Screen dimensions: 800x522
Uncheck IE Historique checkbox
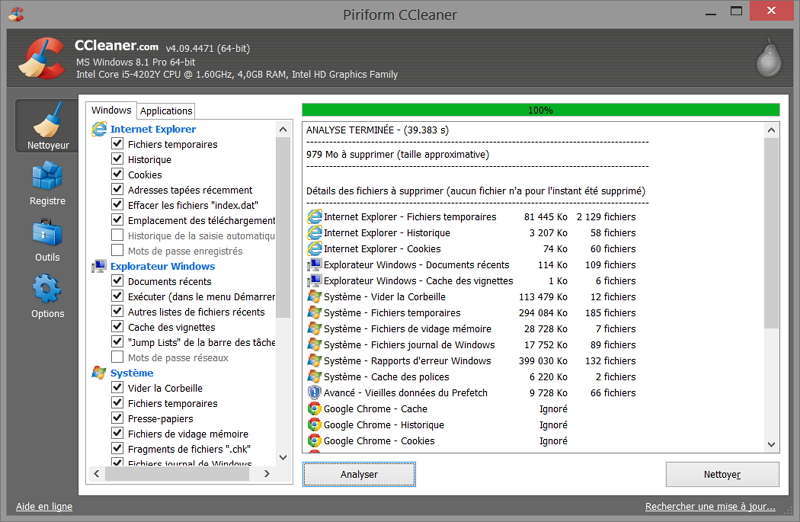(x=117, y=159)
